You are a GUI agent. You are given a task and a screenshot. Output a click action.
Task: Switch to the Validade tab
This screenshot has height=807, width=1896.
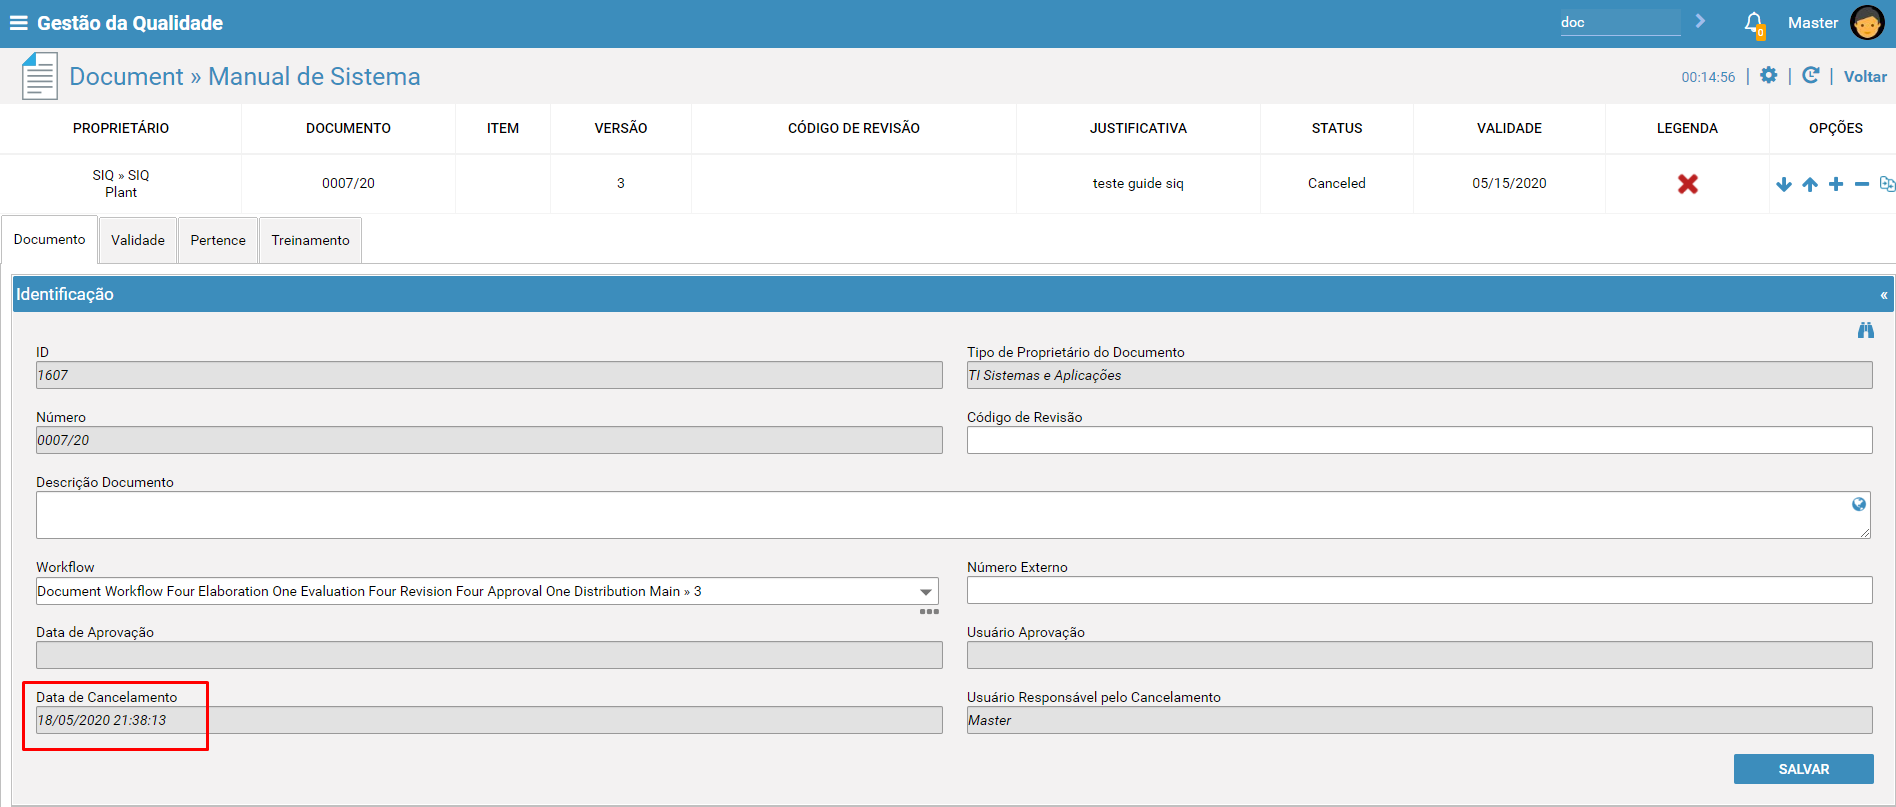coord(138,240)
